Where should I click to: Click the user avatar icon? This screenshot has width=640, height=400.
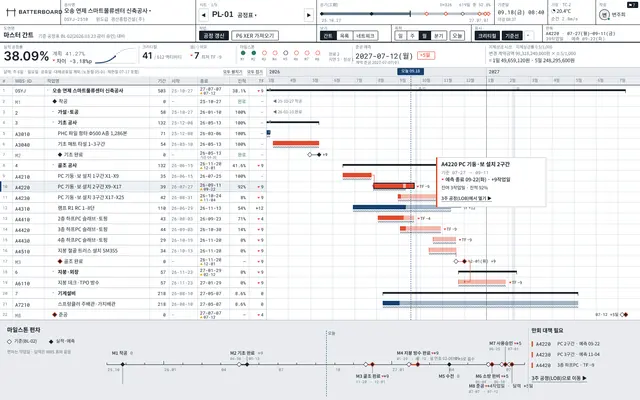[604, 15]
